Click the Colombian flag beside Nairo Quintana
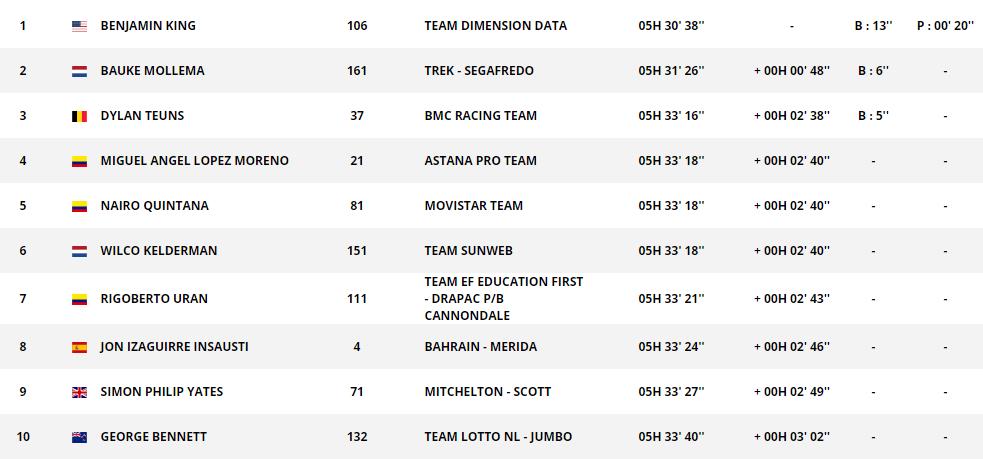This screenshot has width=983, height=459. [80, 206]
